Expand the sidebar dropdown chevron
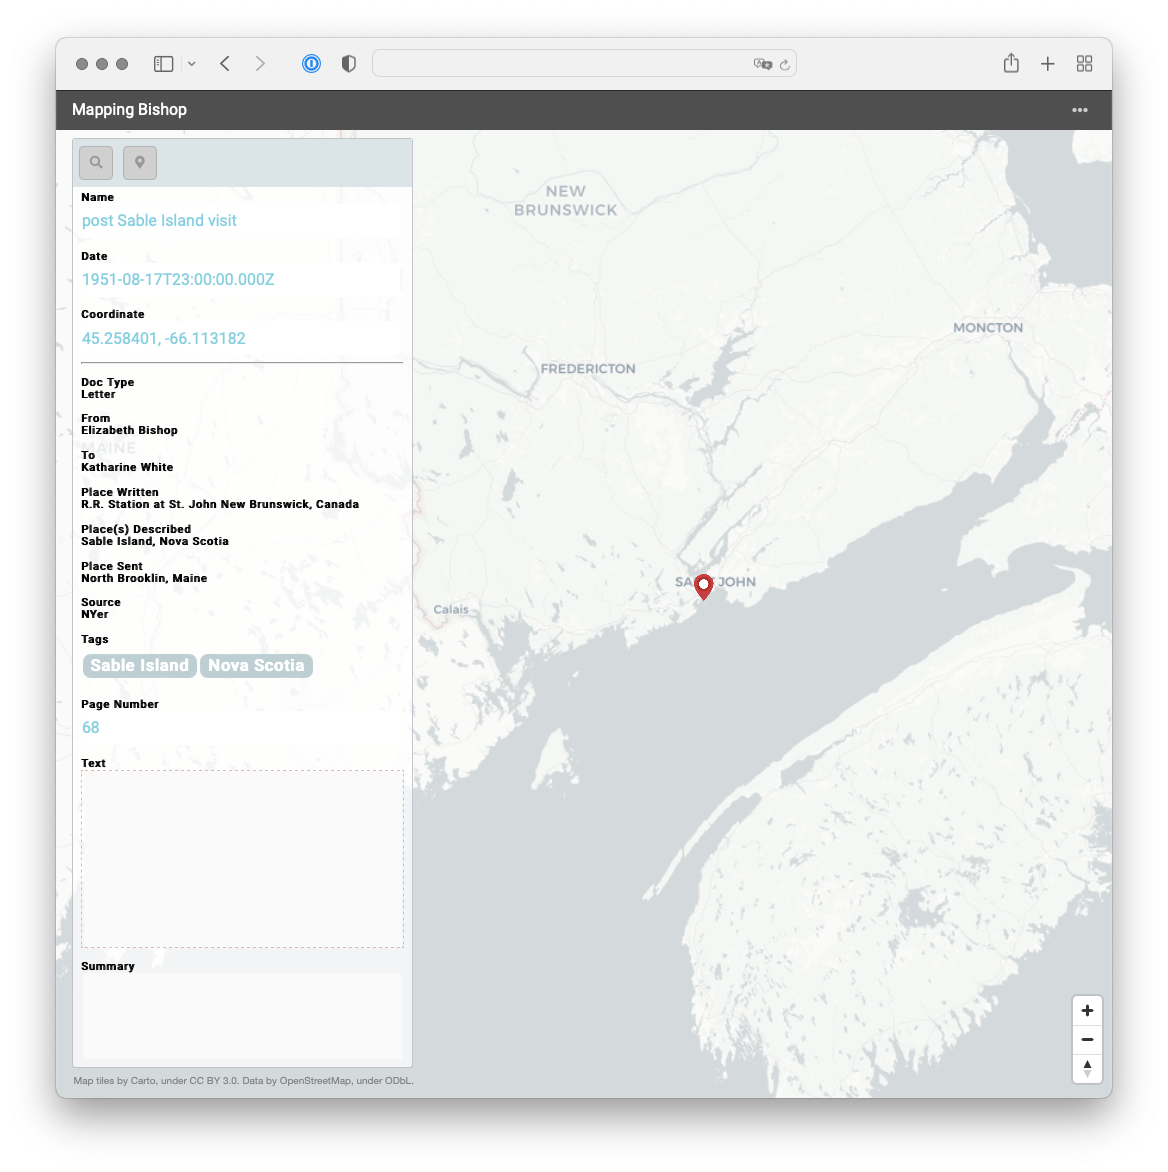Viewport: 1168px width, 1172px height. coord(192,64)
